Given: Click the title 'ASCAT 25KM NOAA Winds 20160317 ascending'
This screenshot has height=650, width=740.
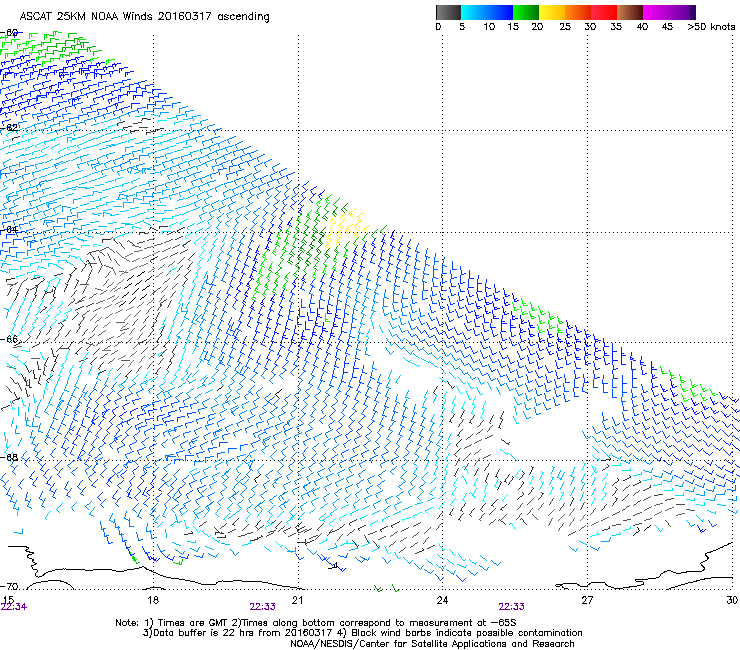Looking at the screenshot, I should coord(144,17).
